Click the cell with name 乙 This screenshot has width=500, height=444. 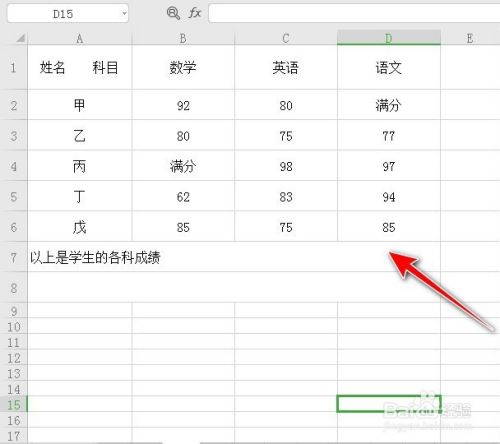(x=80, y=136)
